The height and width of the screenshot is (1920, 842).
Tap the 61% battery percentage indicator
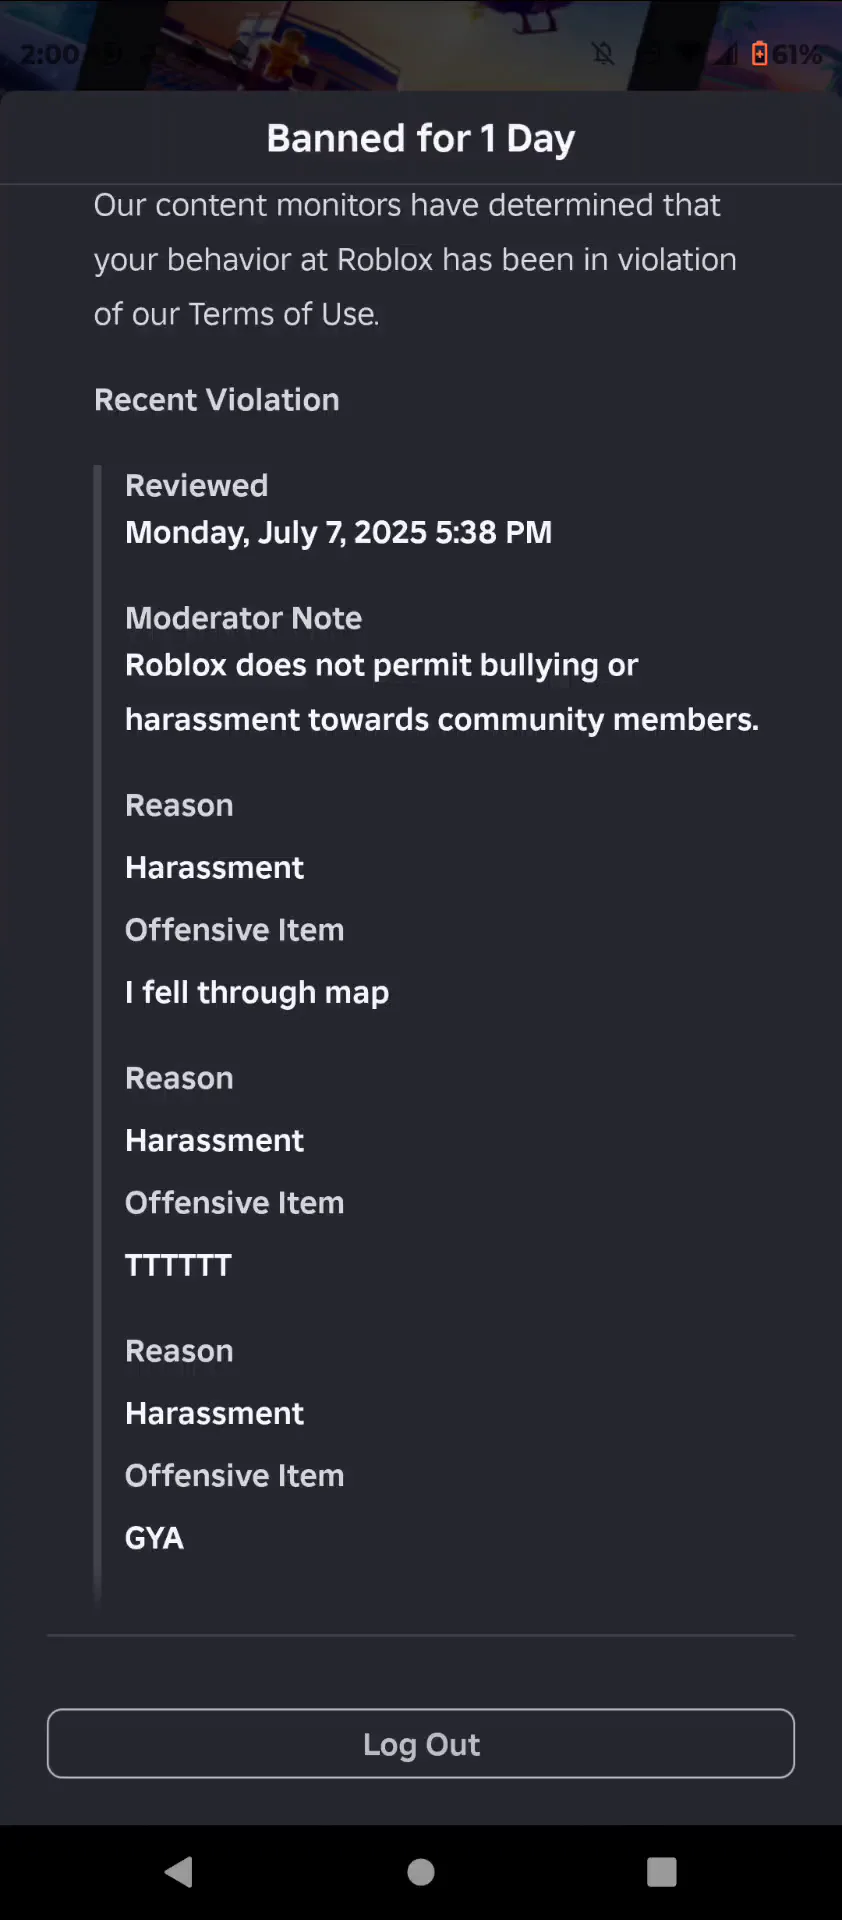(x=797, y=54)
